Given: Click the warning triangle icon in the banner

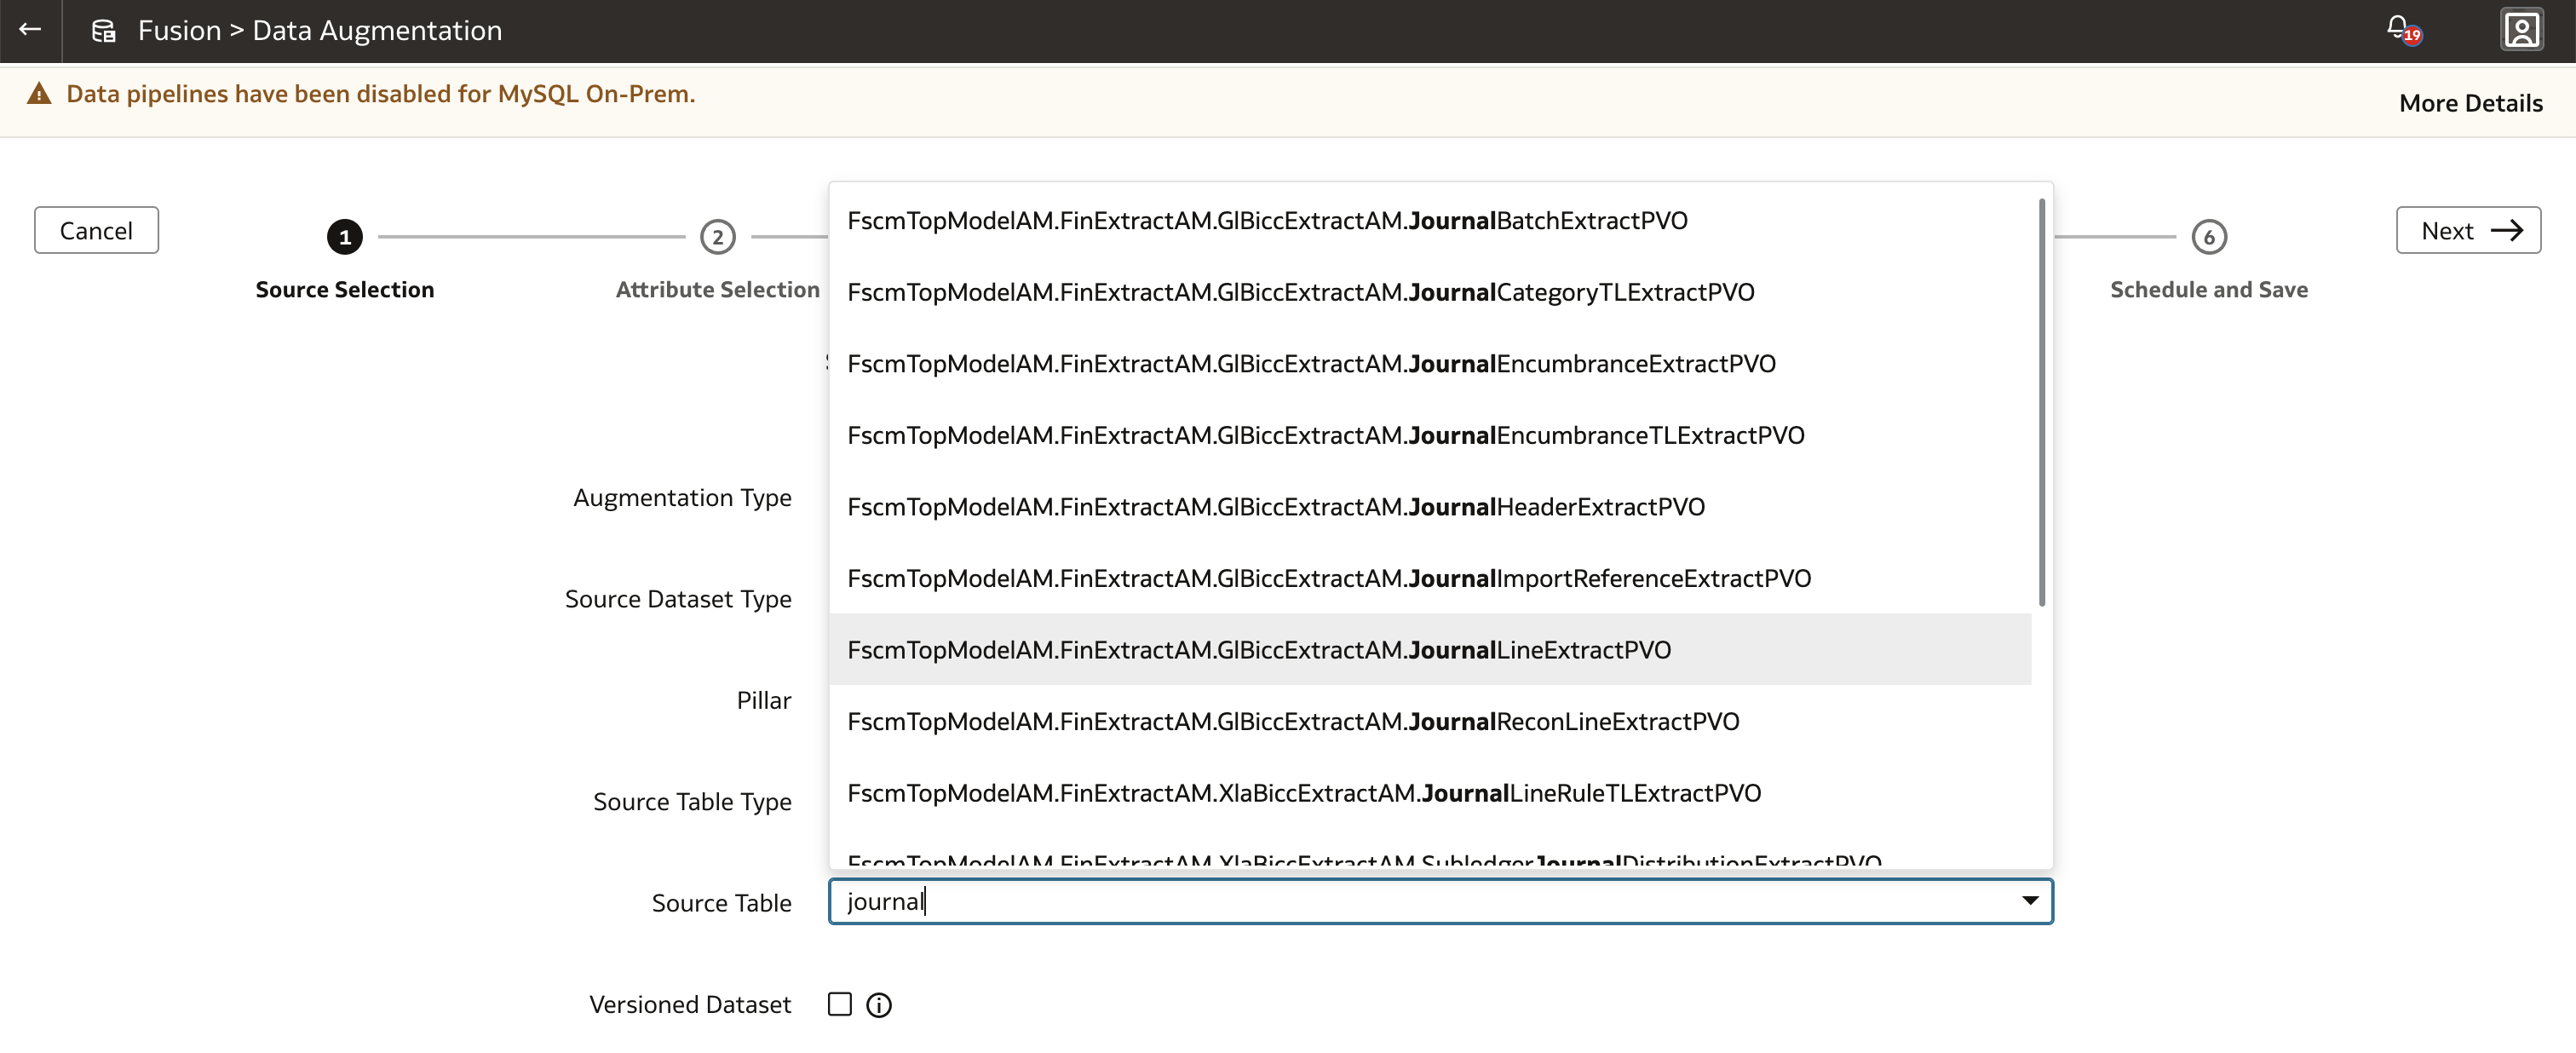Looking at the screenshot, I should pyautogui.click(x=39, y=94).
